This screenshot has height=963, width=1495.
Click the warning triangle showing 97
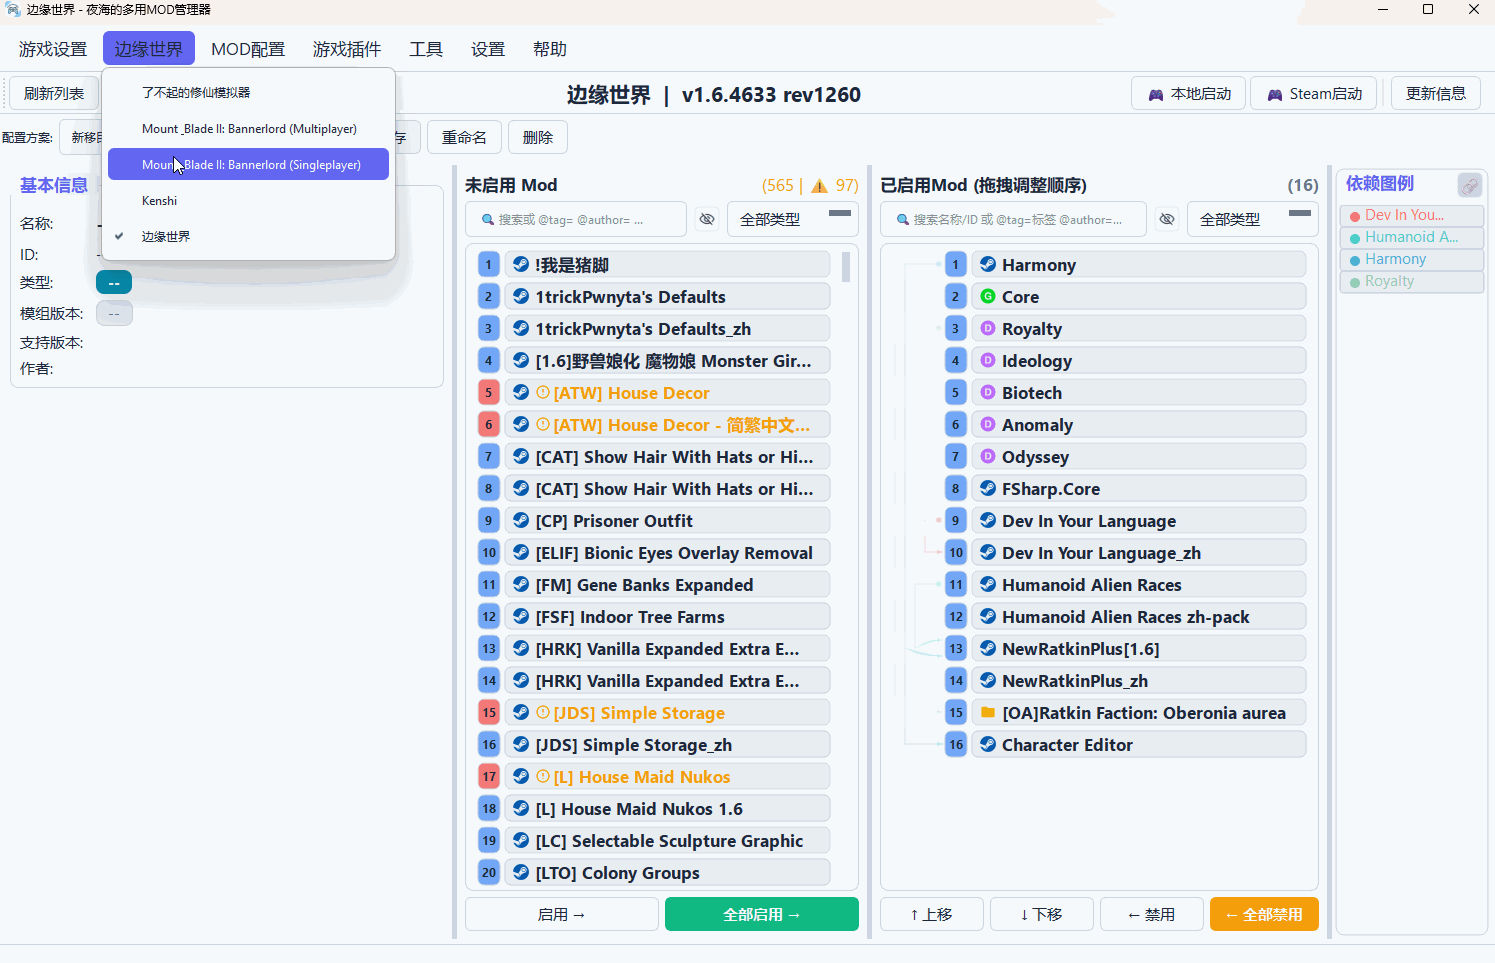click(x=817, y=185)
